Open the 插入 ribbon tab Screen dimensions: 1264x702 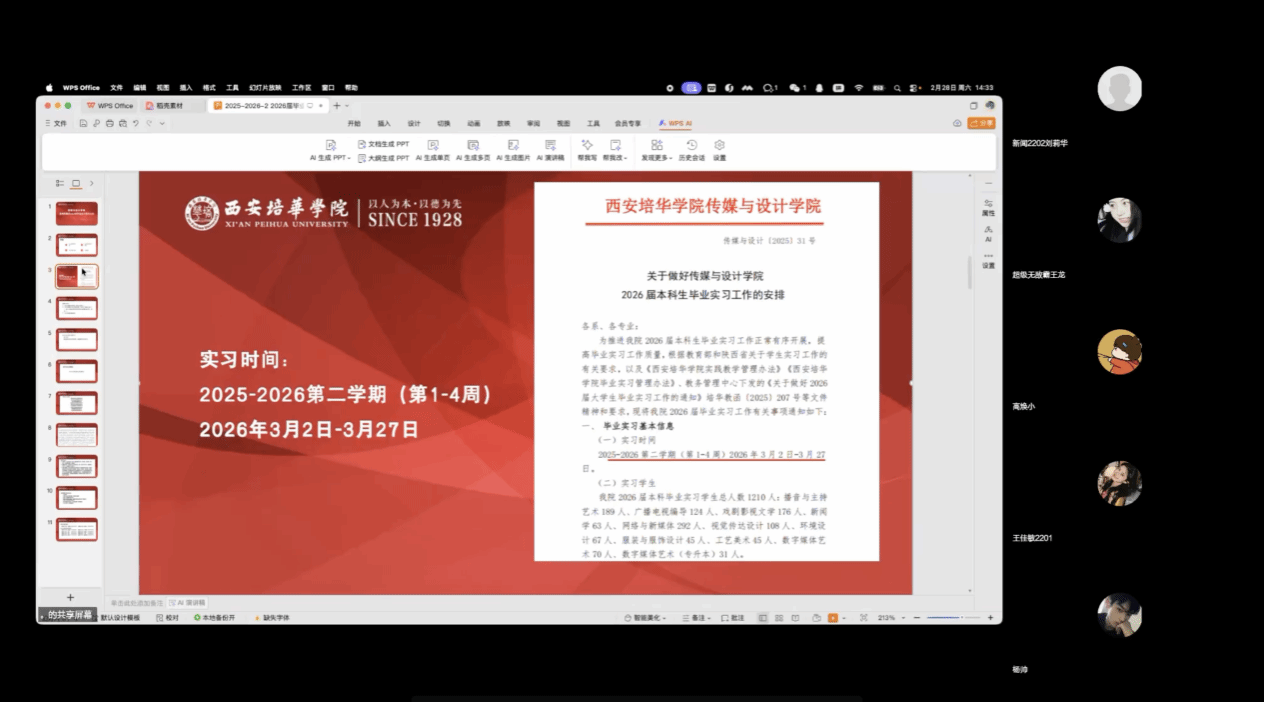pyautogui.click(x=384, y=123)
